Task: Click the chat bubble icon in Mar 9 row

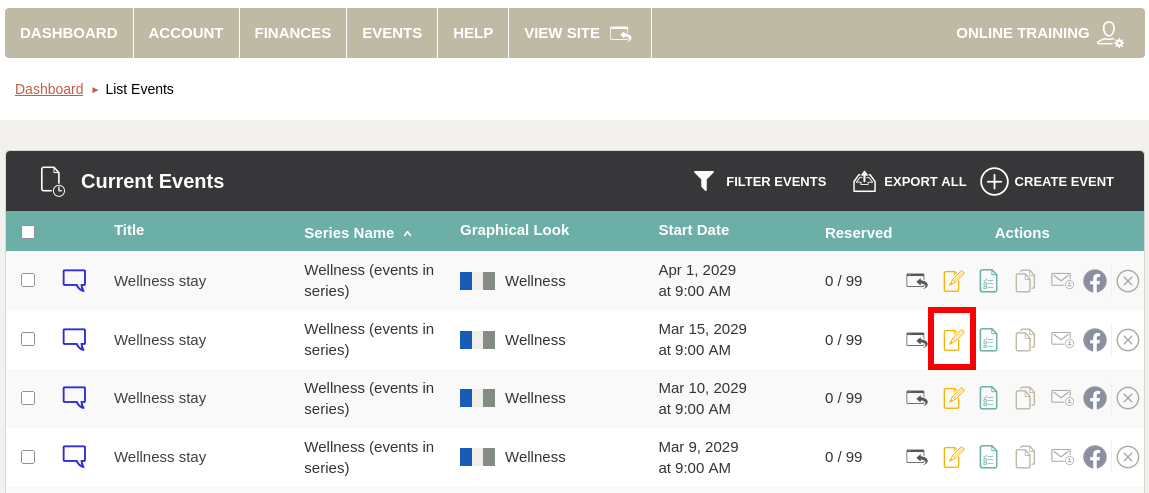Action: [x=74, y=456]
